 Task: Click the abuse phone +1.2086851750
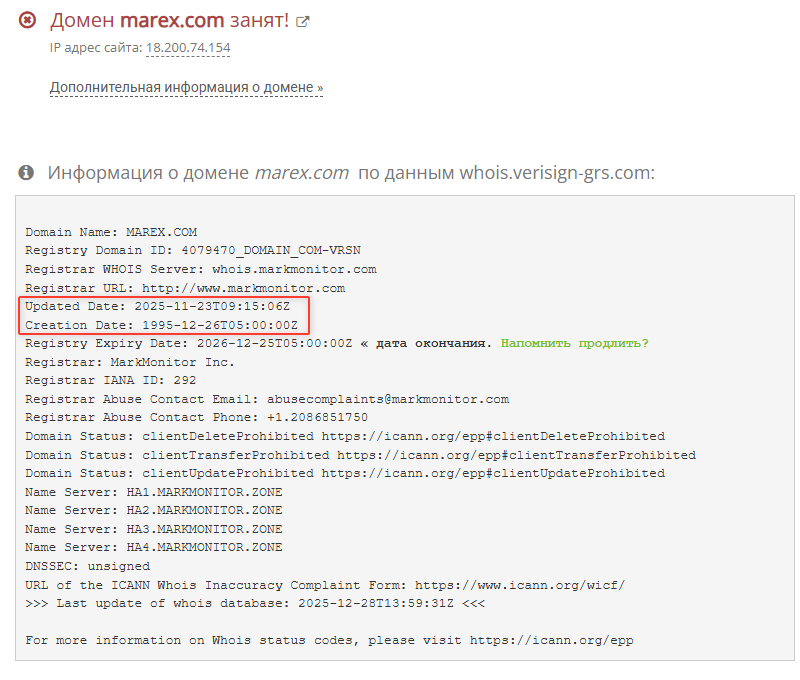[317, 417]
